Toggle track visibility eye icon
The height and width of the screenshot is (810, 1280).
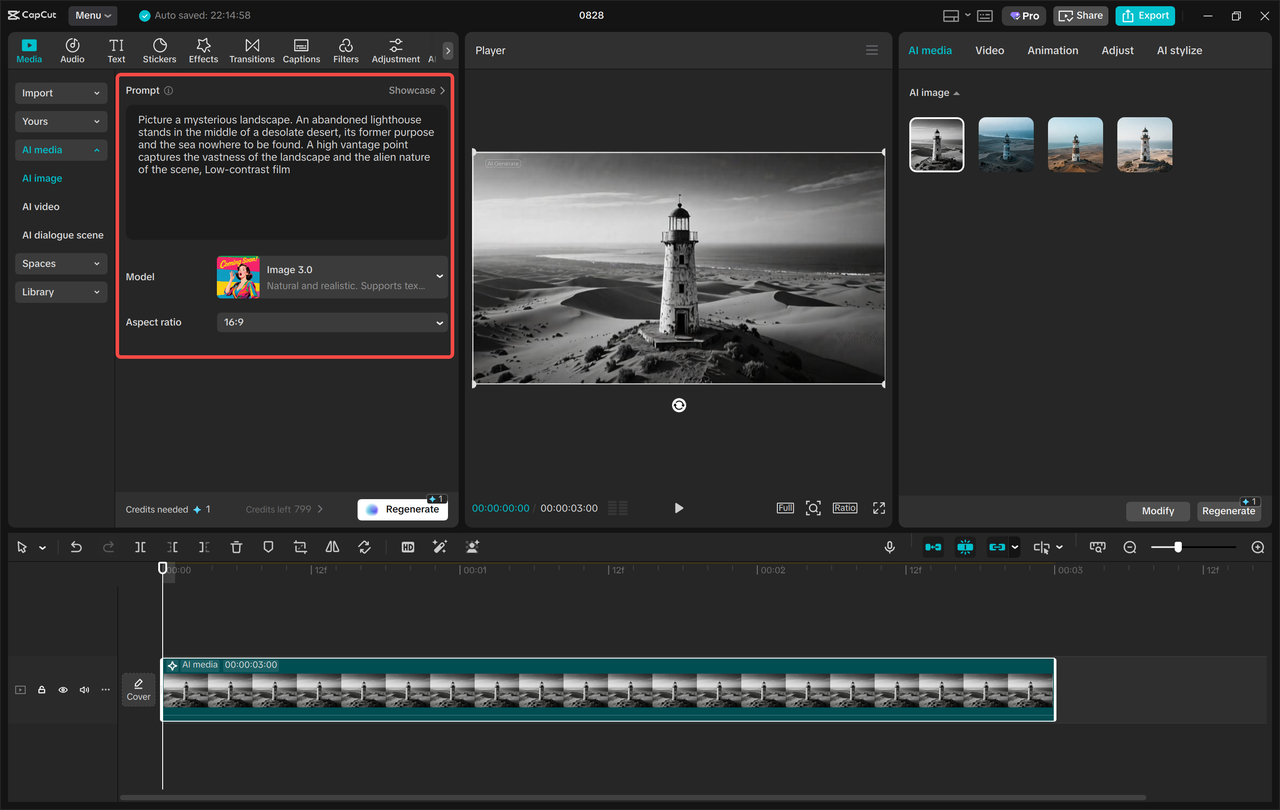tap(63, 690)
